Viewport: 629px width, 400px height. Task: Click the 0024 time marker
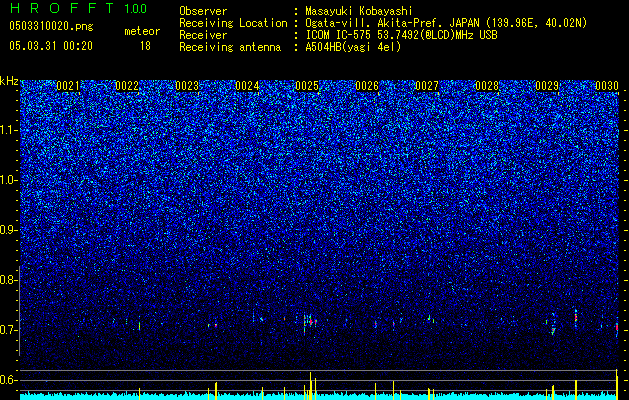247,86
